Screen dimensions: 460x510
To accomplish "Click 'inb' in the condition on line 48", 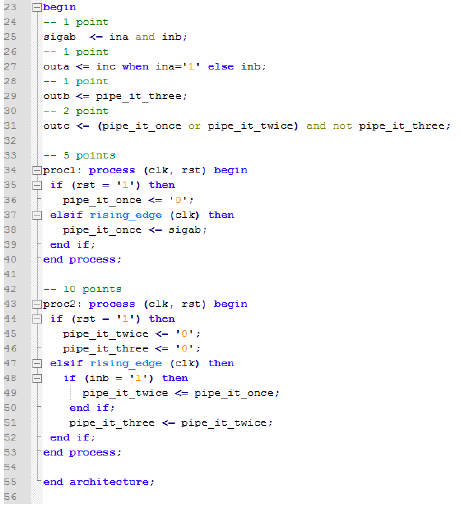I will (x=99, y=378).
